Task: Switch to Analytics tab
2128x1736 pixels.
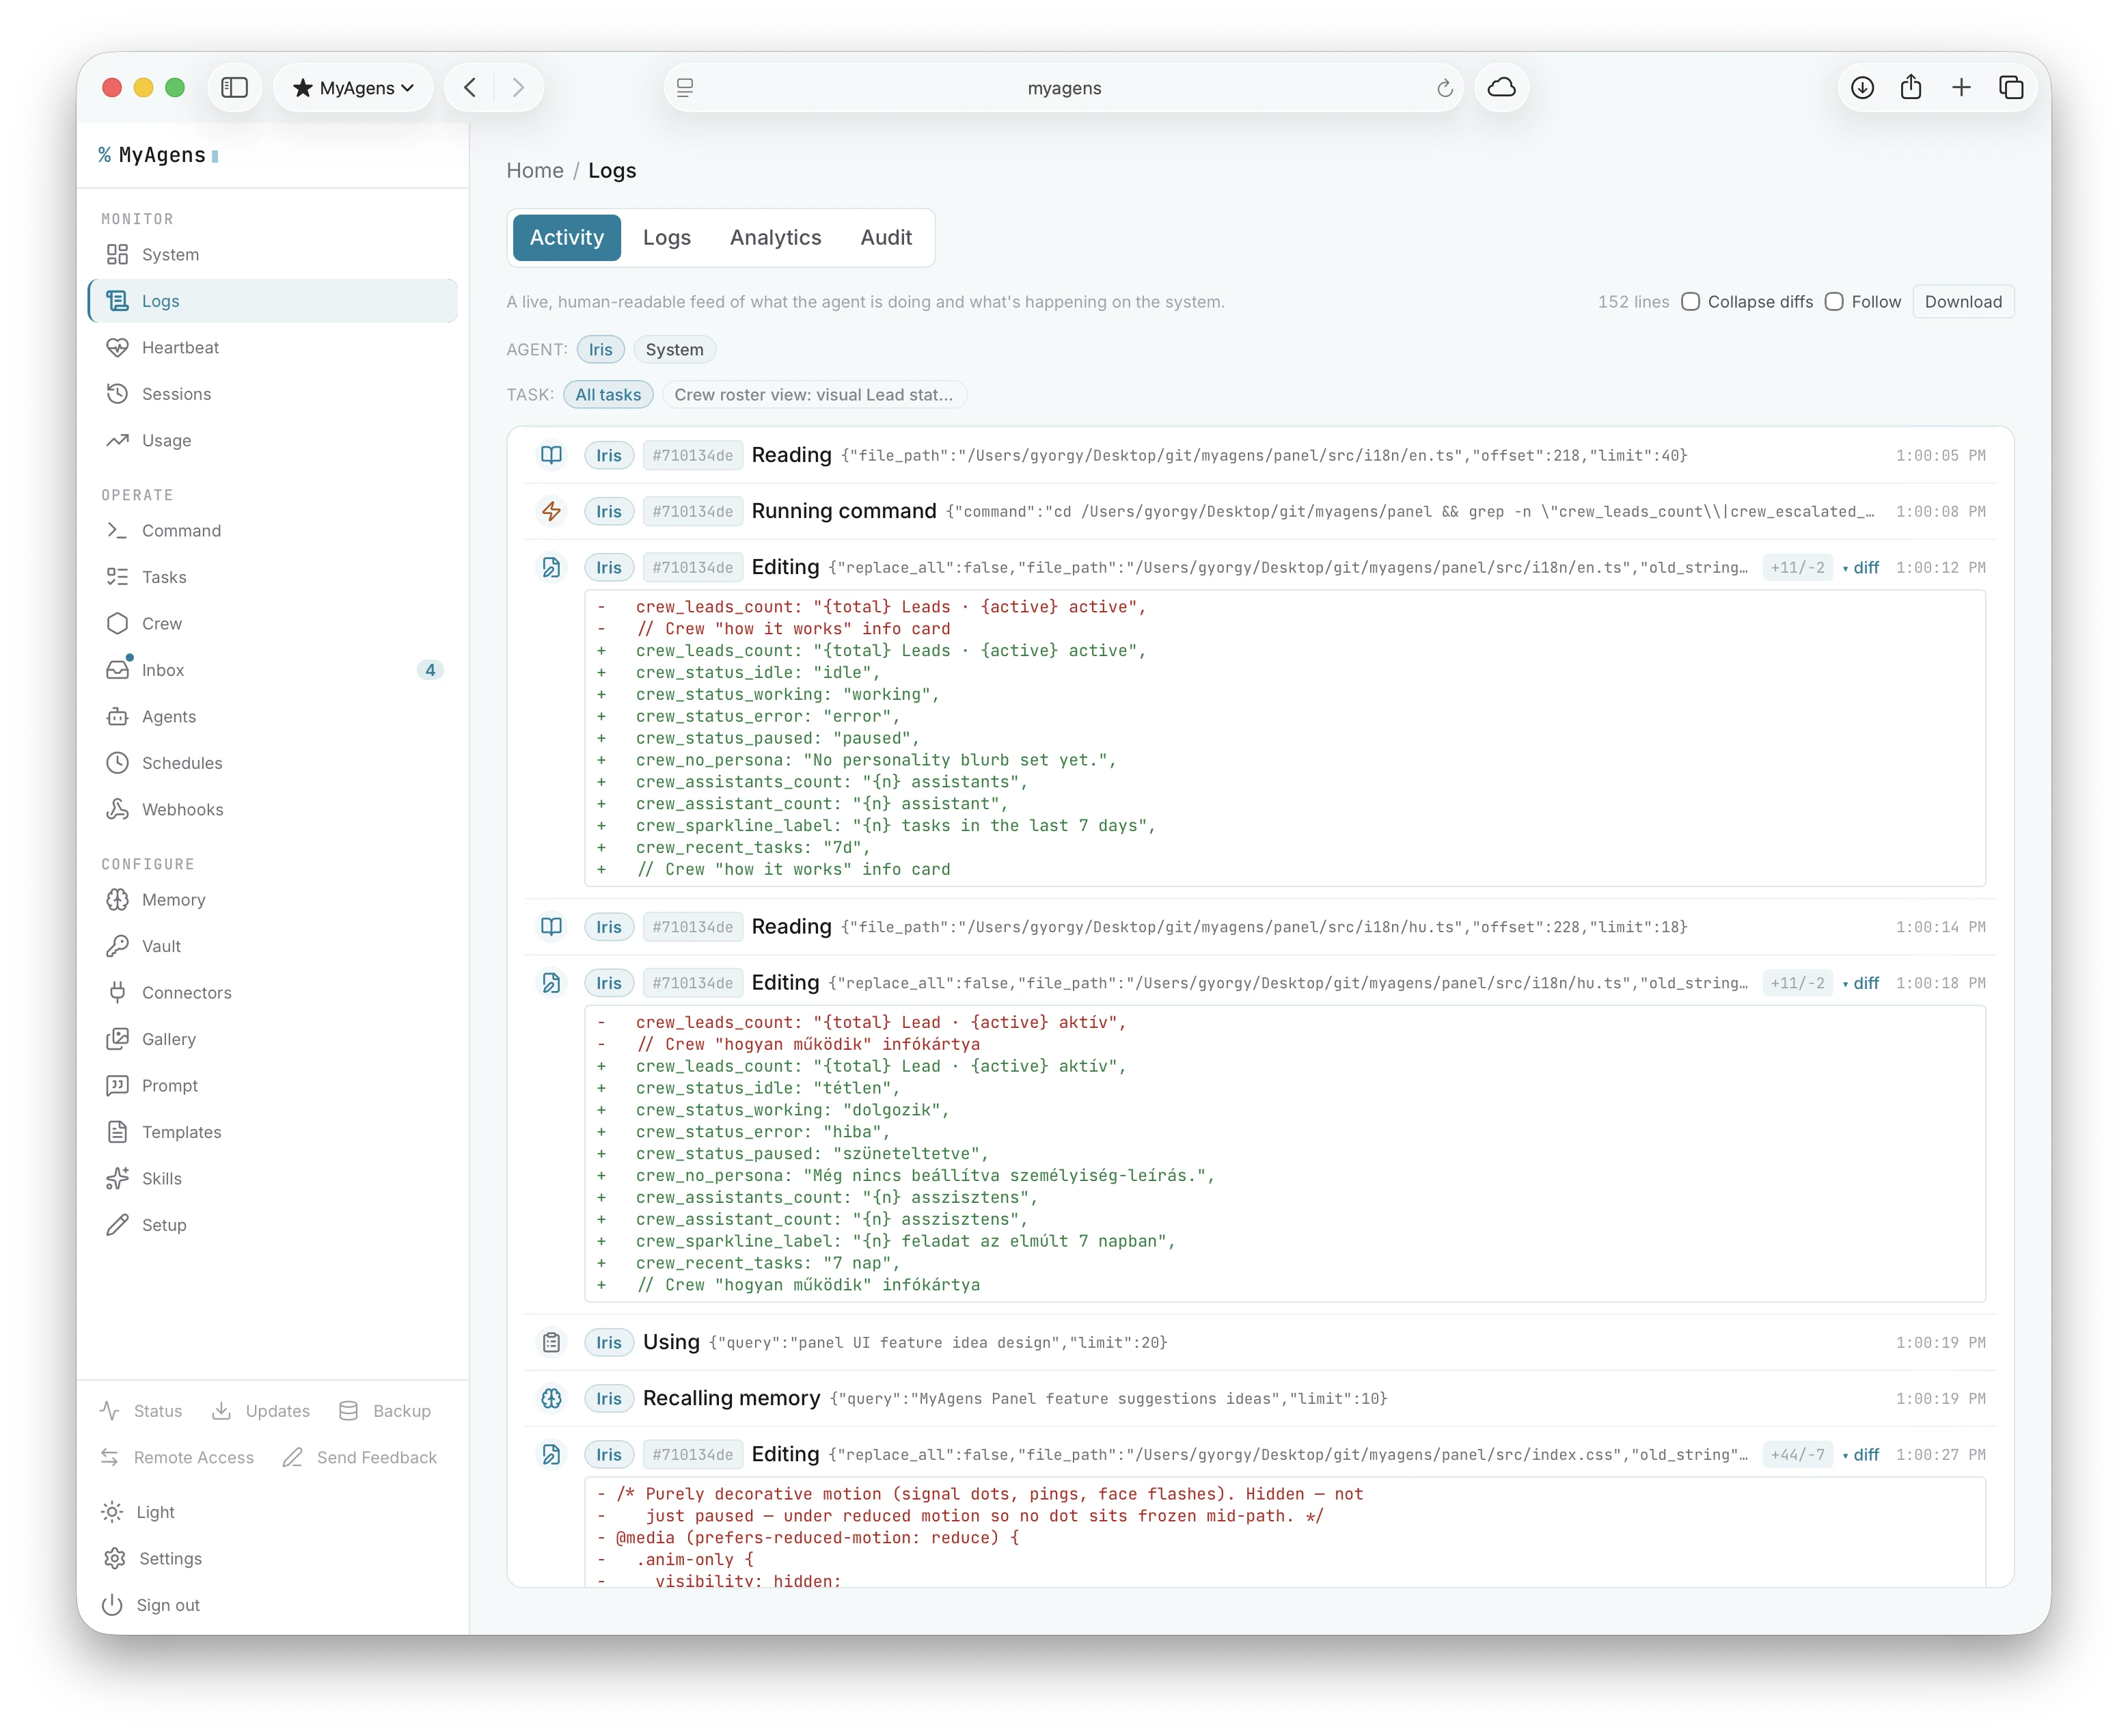Action: 776,238
